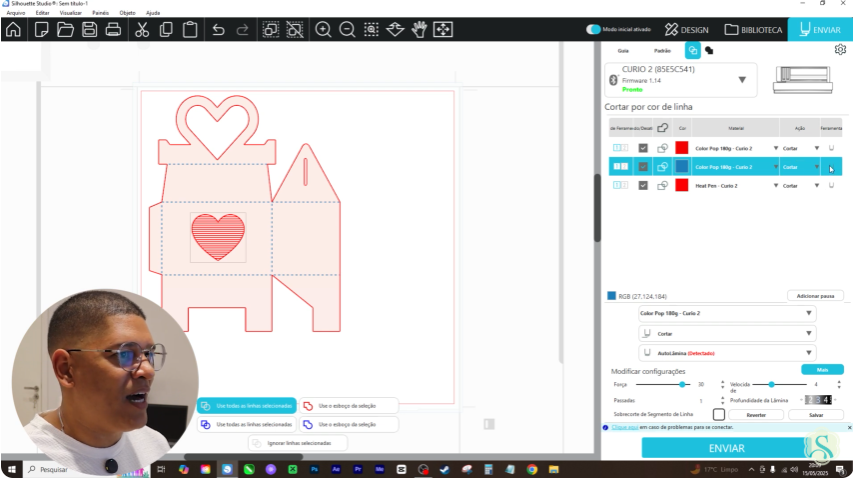
Task: Open the Visualizar menu
Action: coord(71,13)
